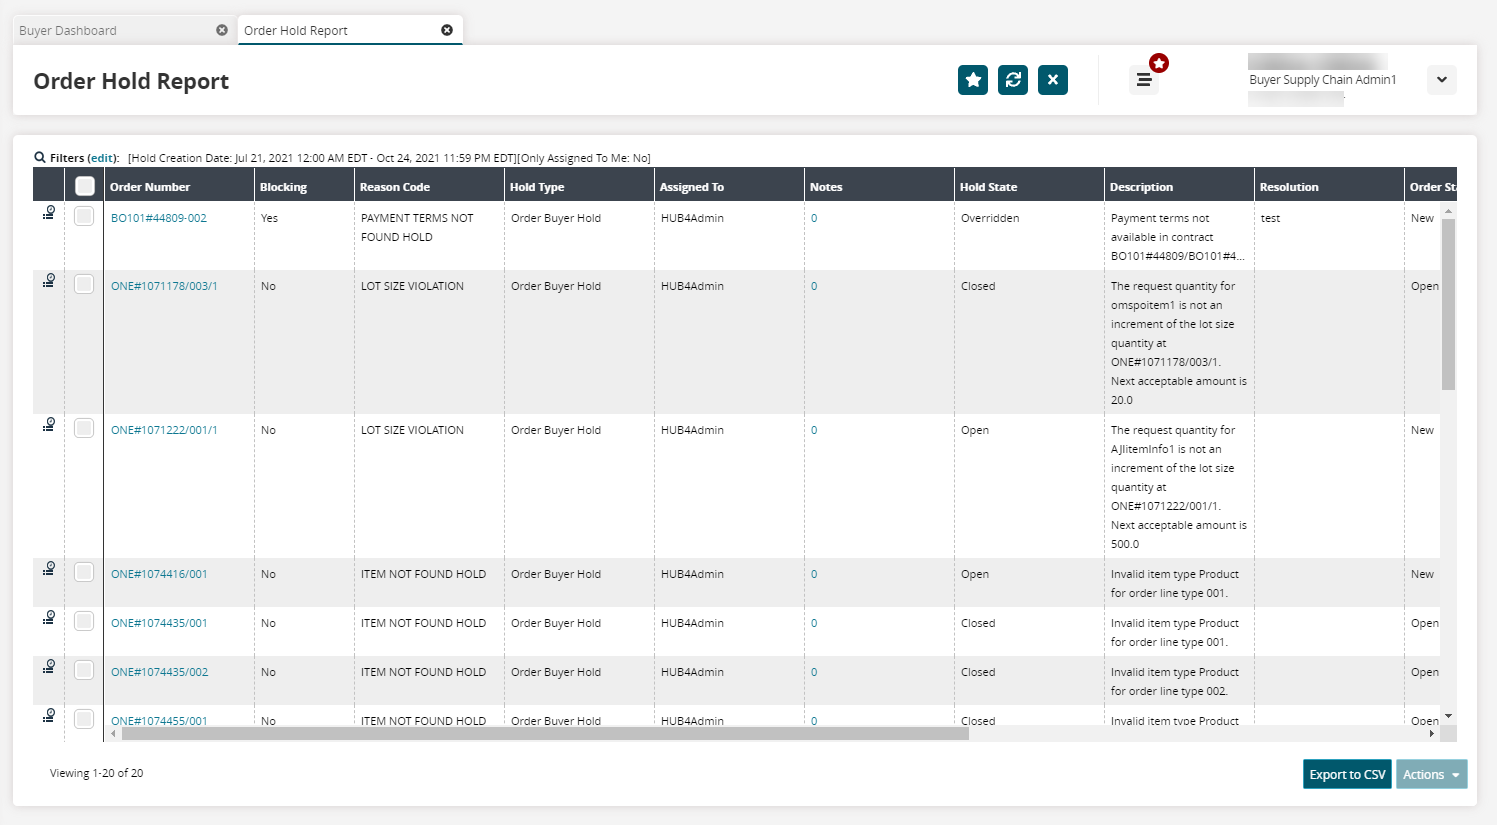This screenshot has width=1497, height=825.
Task: Switch to the Buyer Dashboard tab
Action: (68, 31)
